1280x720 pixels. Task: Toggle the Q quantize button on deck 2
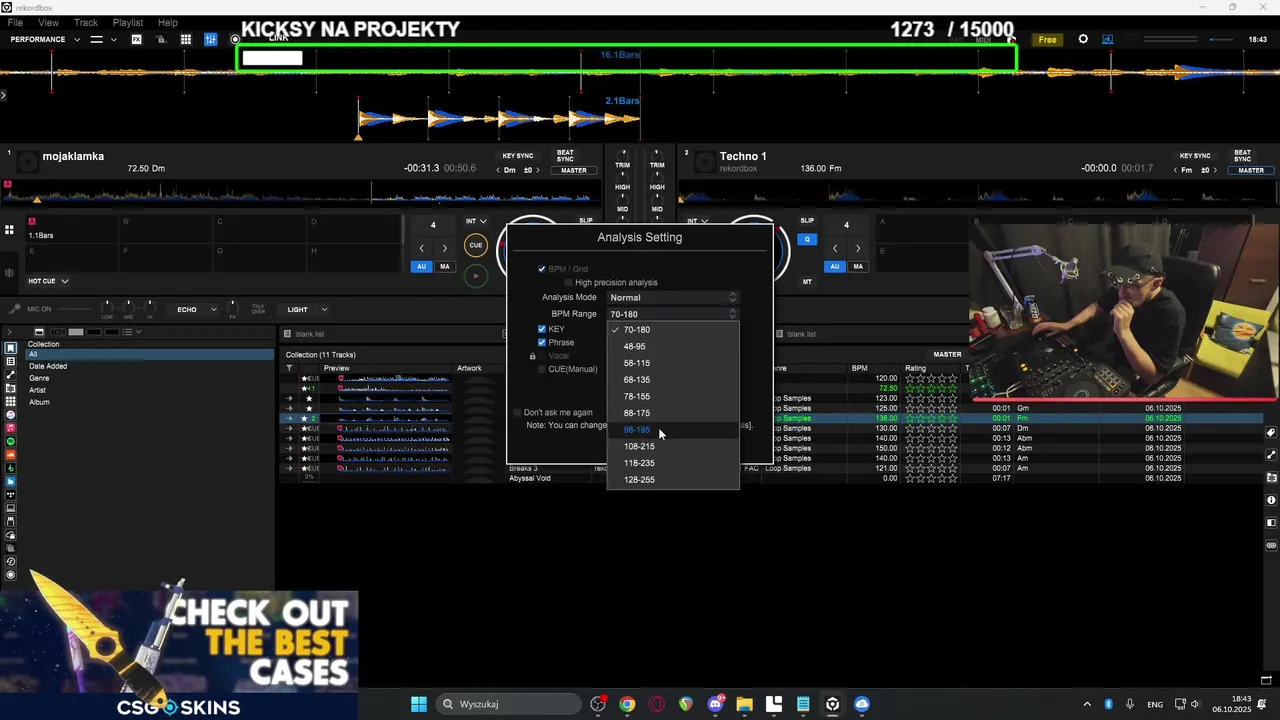(x=807, y=239)
